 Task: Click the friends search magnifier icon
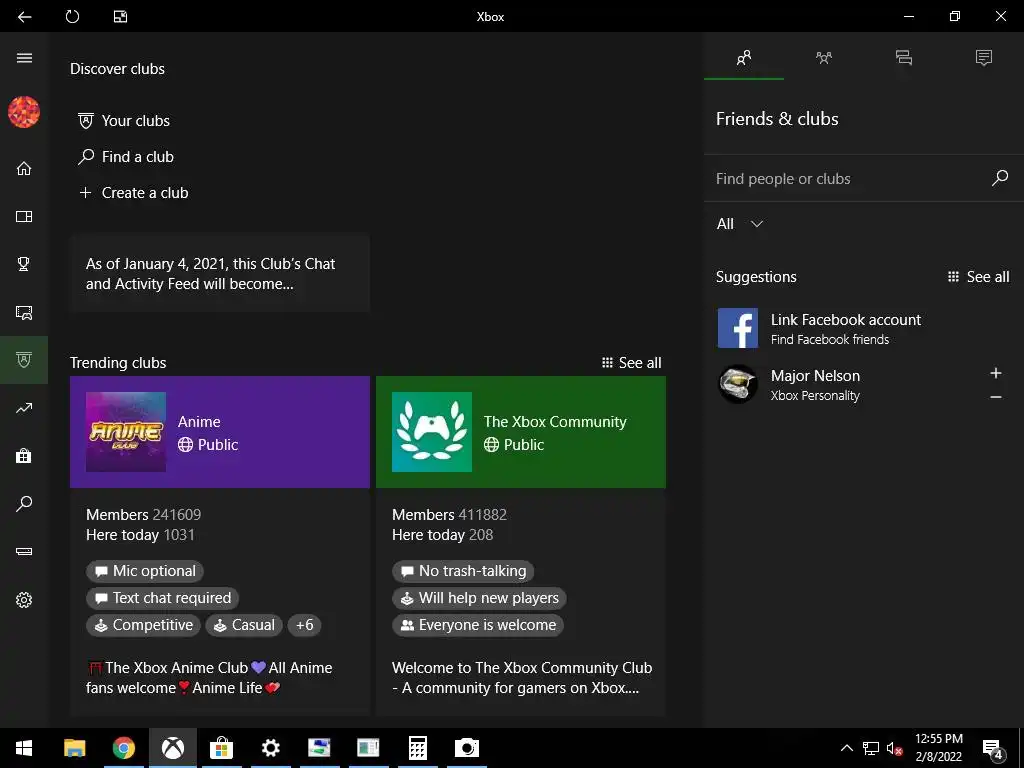(1000, 178)
